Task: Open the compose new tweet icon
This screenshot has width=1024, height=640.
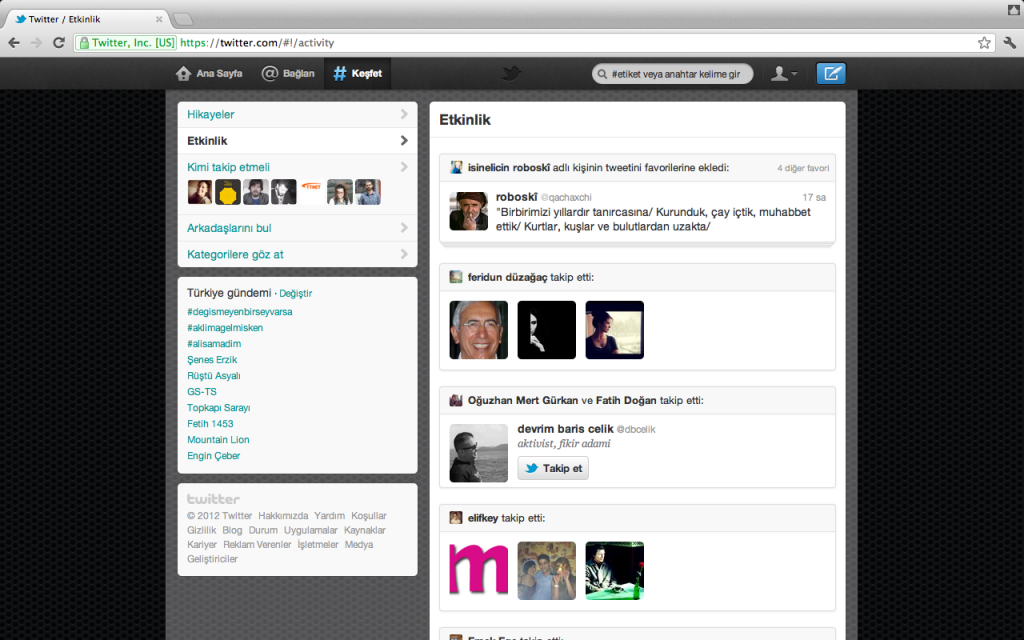Action: [830, 73]
